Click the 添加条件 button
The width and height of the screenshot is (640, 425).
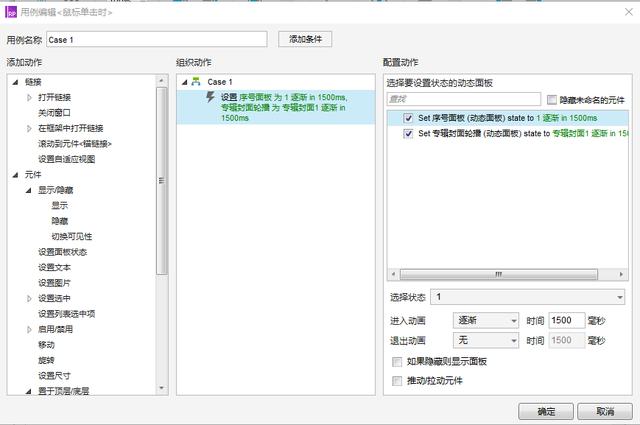pos(305,39)
